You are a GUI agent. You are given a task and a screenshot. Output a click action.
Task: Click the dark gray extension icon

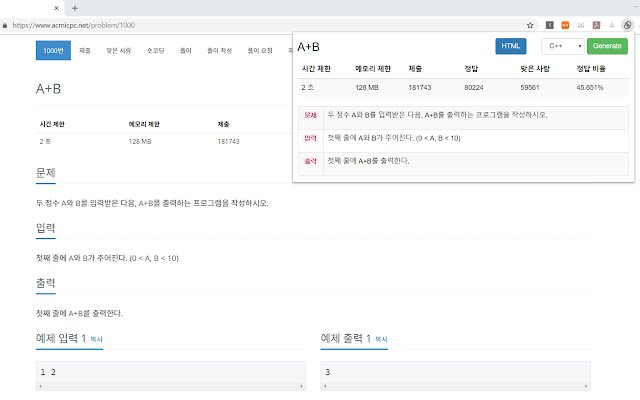tap(549, 25)
